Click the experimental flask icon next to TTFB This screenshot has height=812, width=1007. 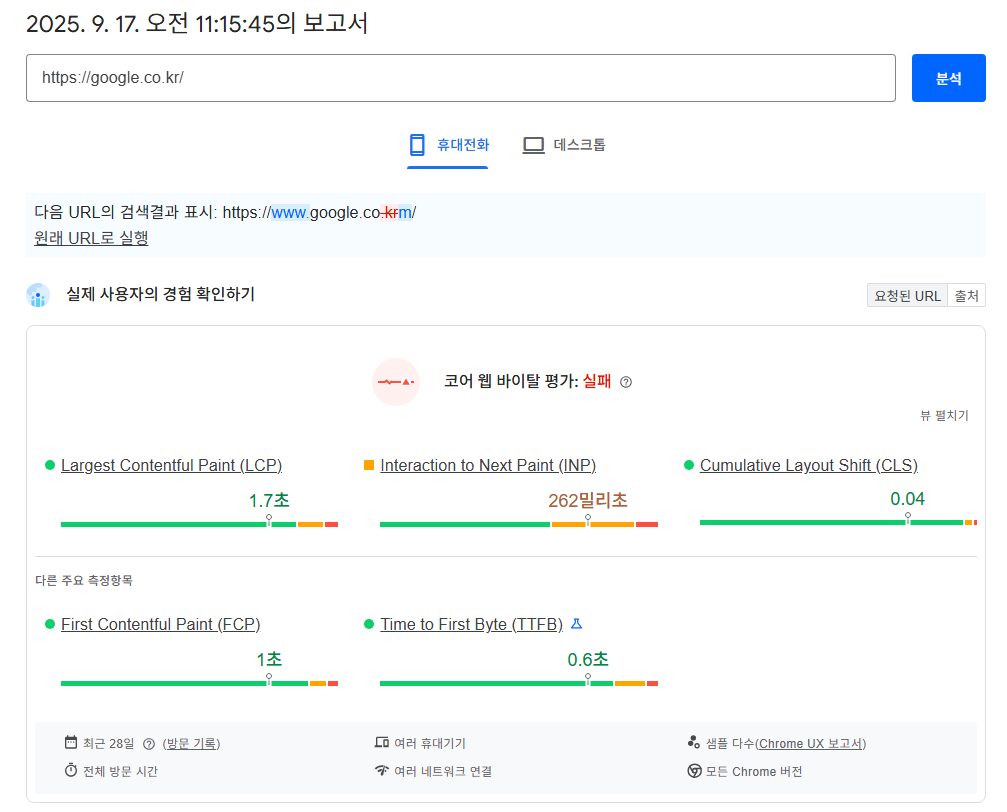tap(576, 624)
